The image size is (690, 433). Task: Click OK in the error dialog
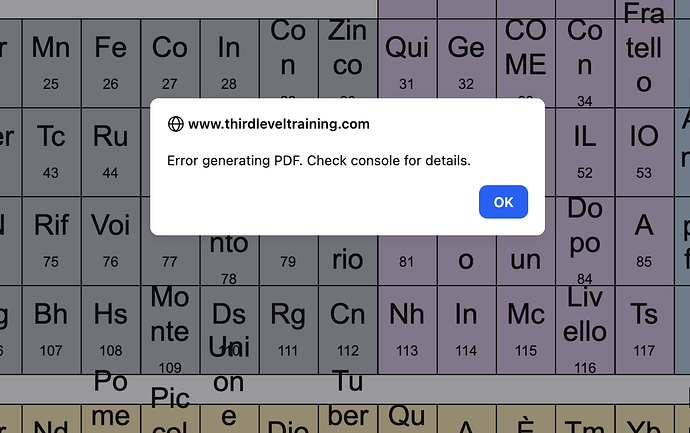coord(503,202)
